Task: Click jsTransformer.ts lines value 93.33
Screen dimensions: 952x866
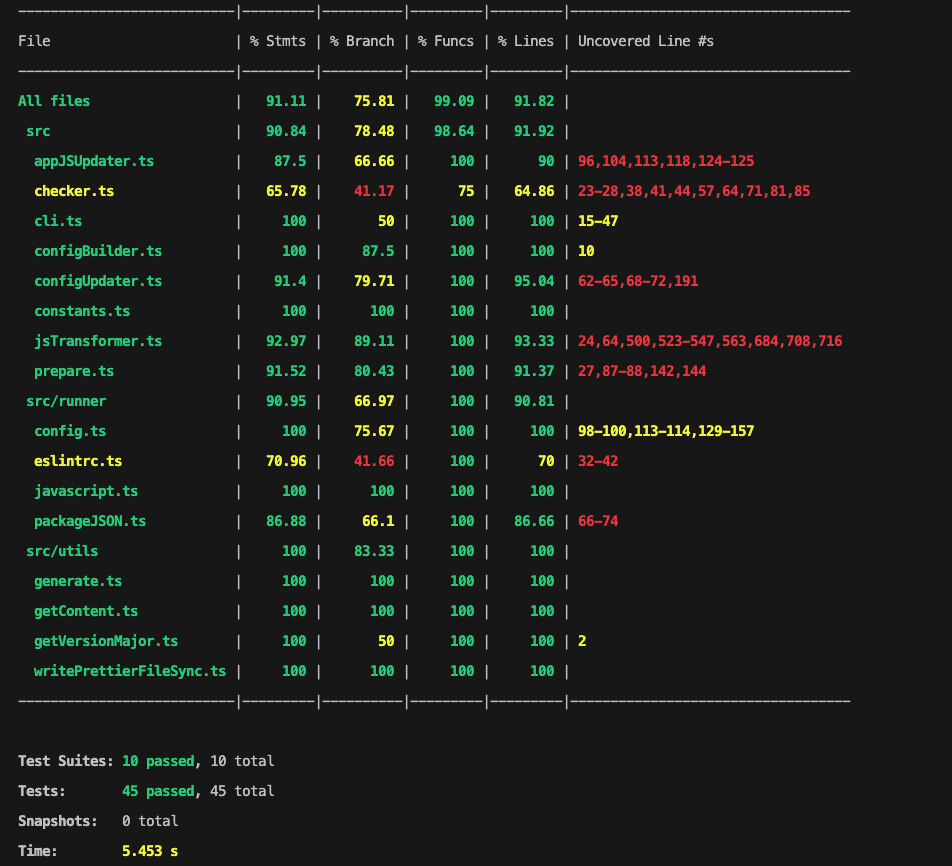Action: coord(534,341)
